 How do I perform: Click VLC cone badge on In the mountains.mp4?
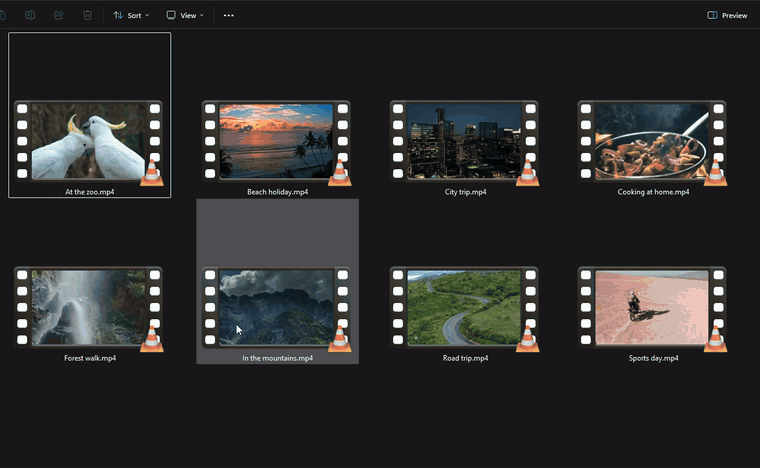click(340, 339)
